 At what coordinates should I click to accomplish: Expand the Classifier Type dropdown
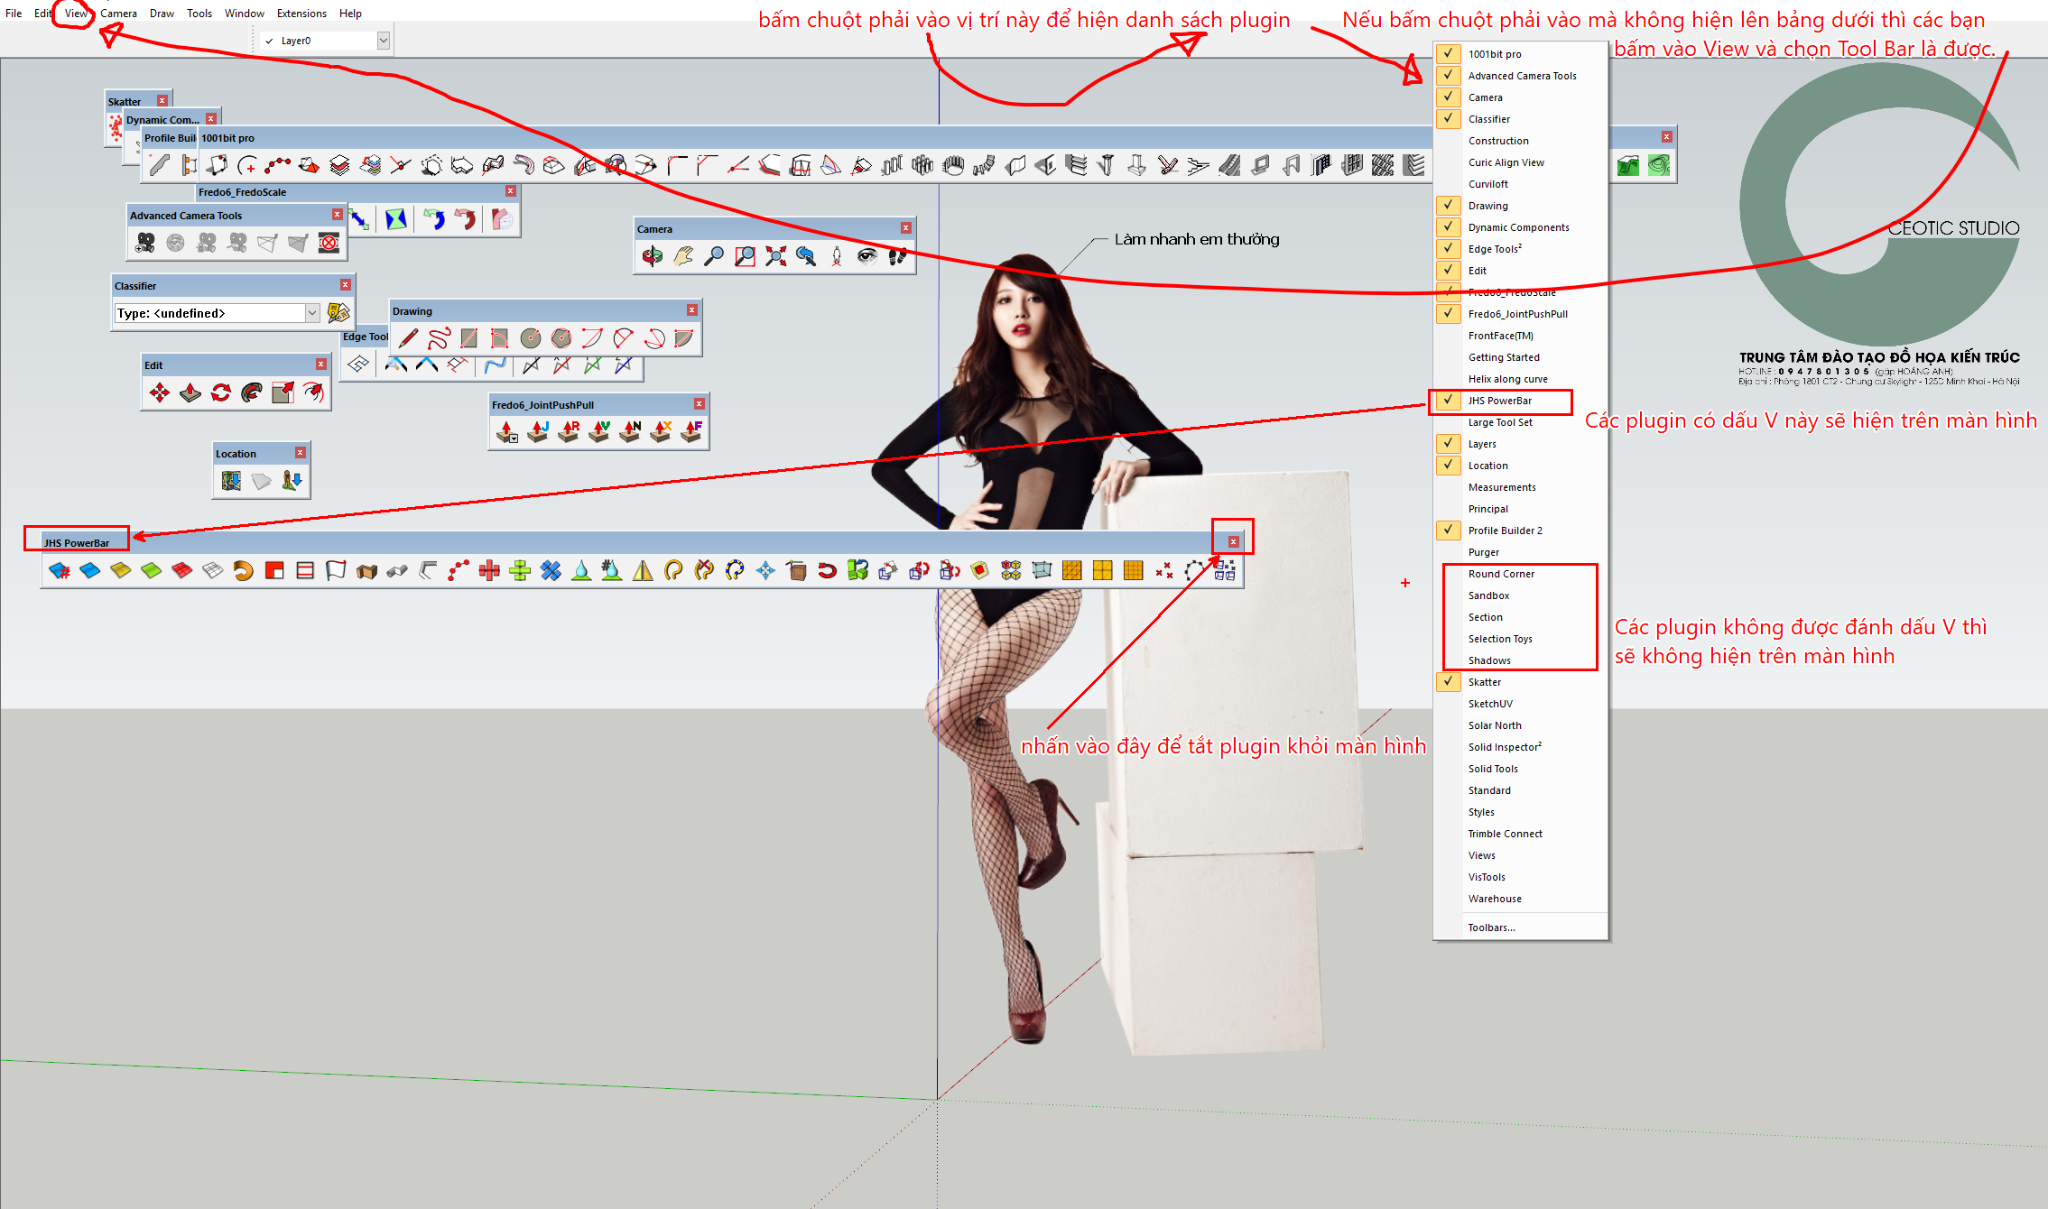pyautogui.click(x=312, y=313)
